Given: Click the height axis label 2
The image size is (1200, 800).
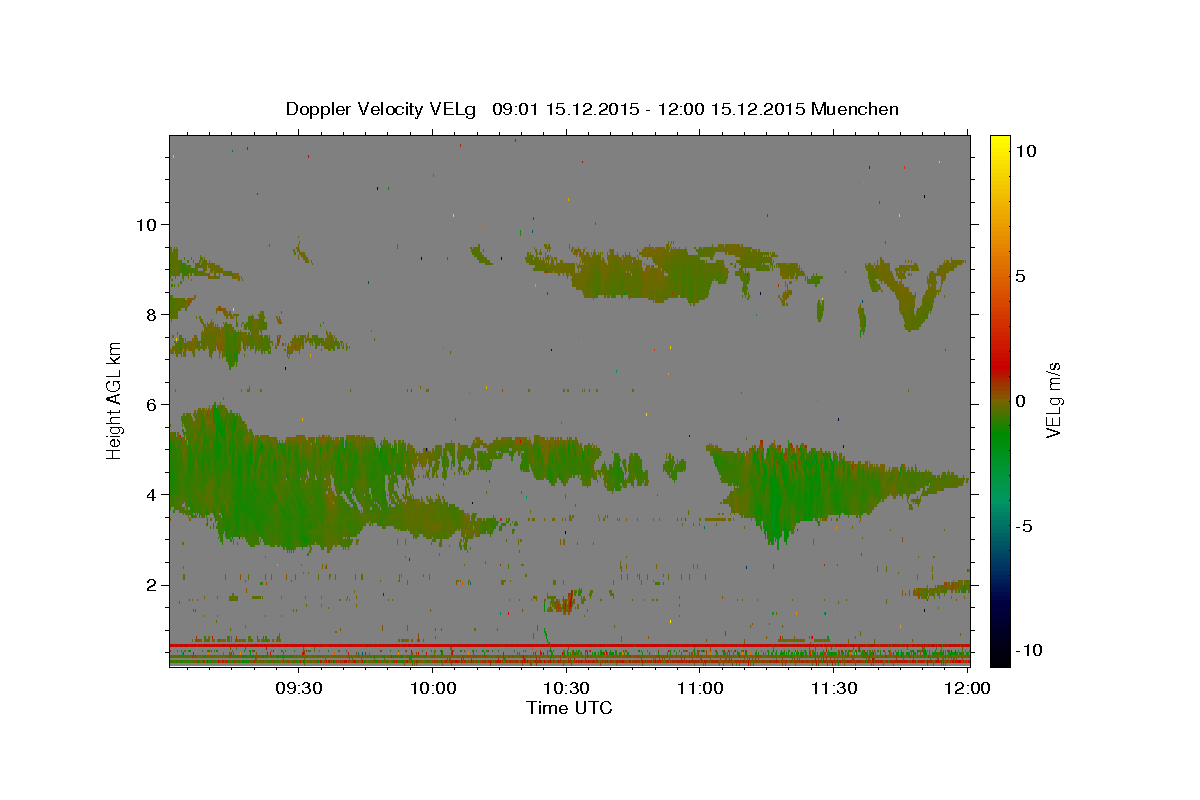Looking at the screenshot, I should pyautogui.click(x=152, y=584).
